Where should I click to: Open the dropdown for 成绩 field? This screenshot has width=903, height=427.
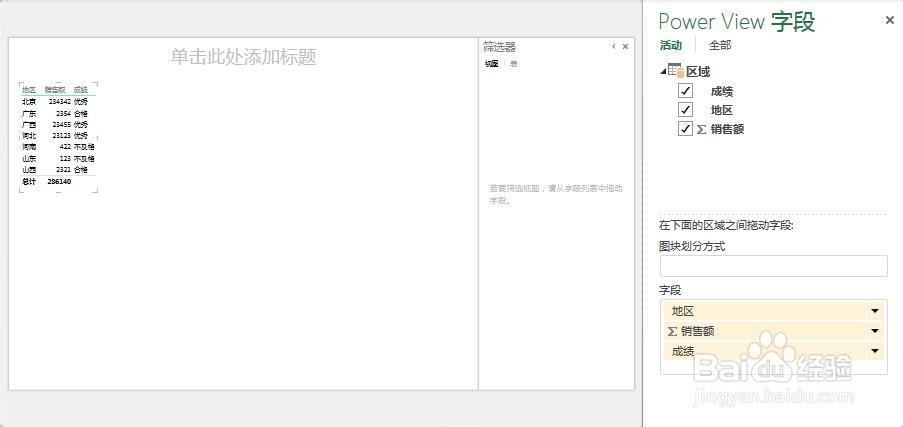875,351
